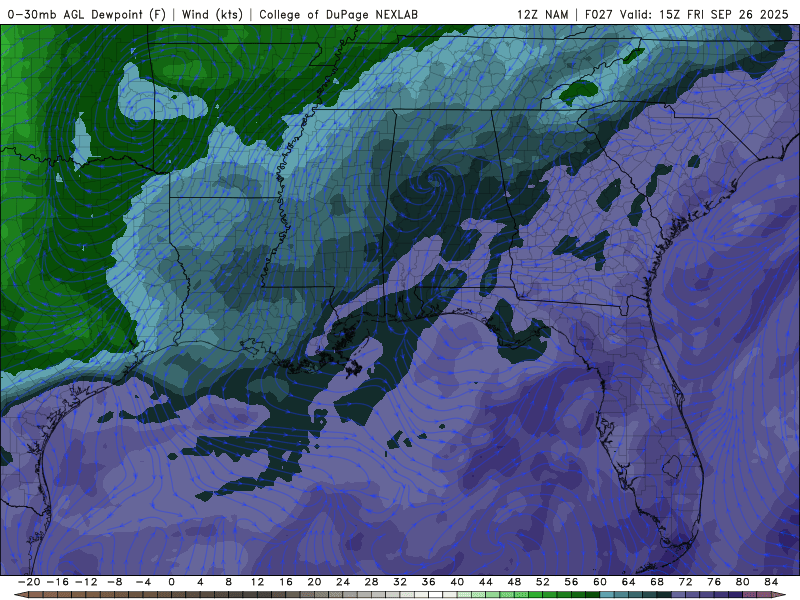Screen dimensions: 800x600
Task: Select the 72 legend value
Action: [686, 582]
